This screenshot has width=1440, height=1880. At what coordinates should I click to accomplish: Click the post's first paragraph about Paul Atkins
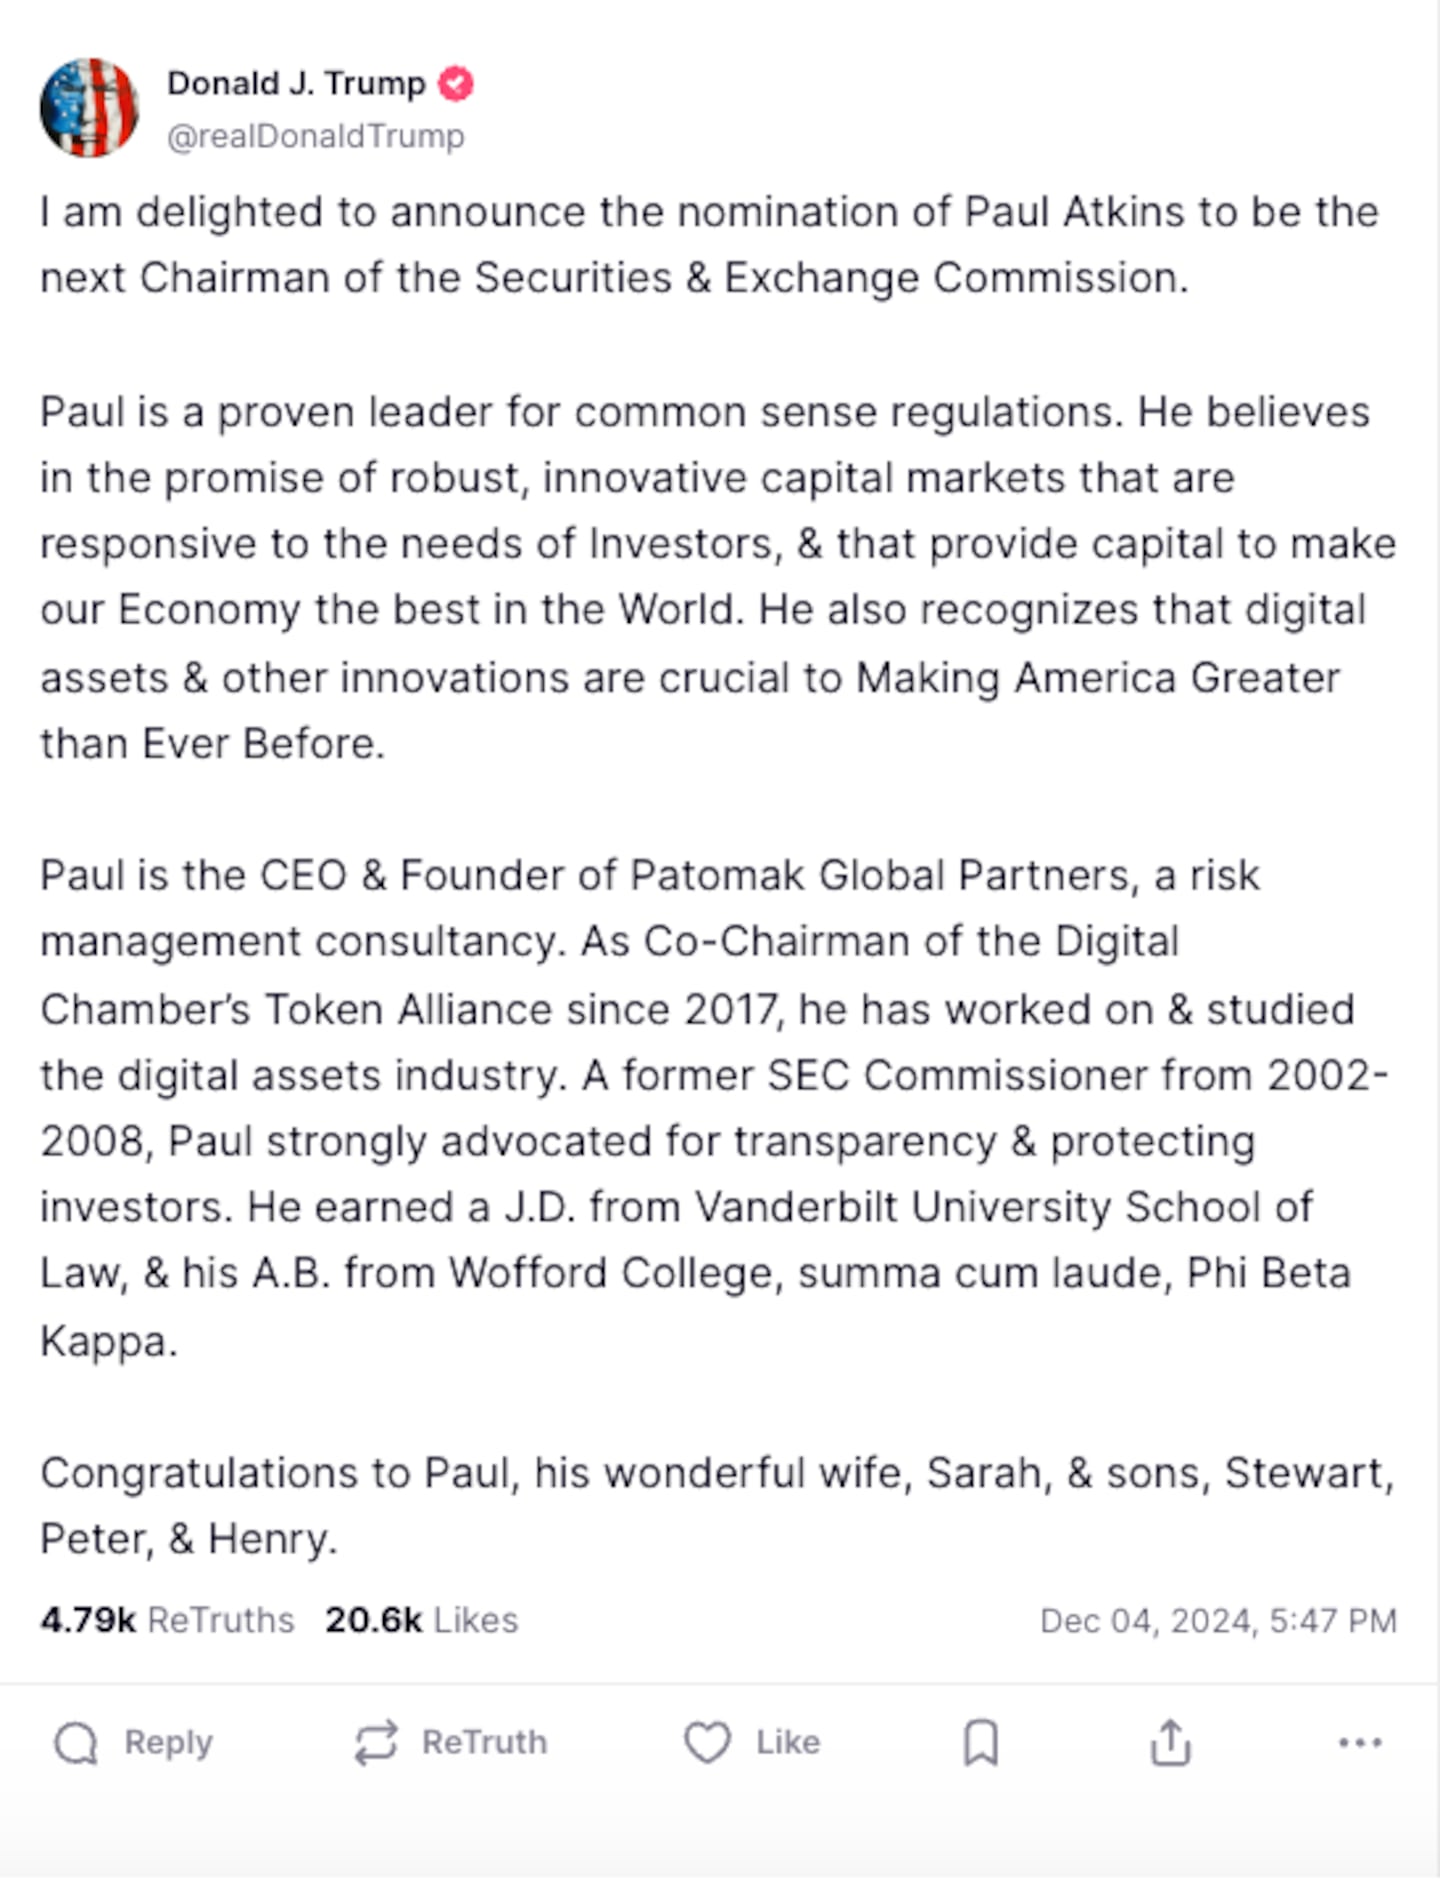[x=710, y=245]
